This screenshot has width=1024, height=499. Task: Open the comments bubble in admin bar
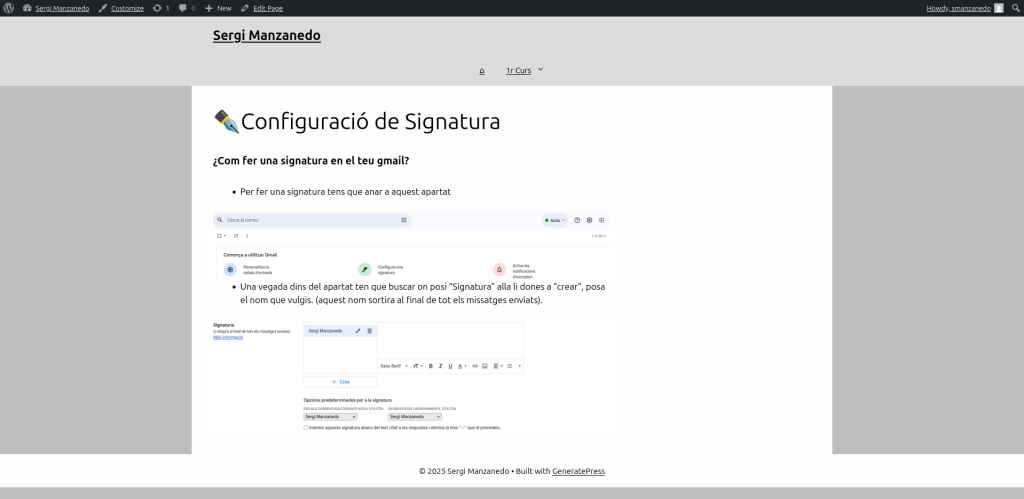point(184,8)
